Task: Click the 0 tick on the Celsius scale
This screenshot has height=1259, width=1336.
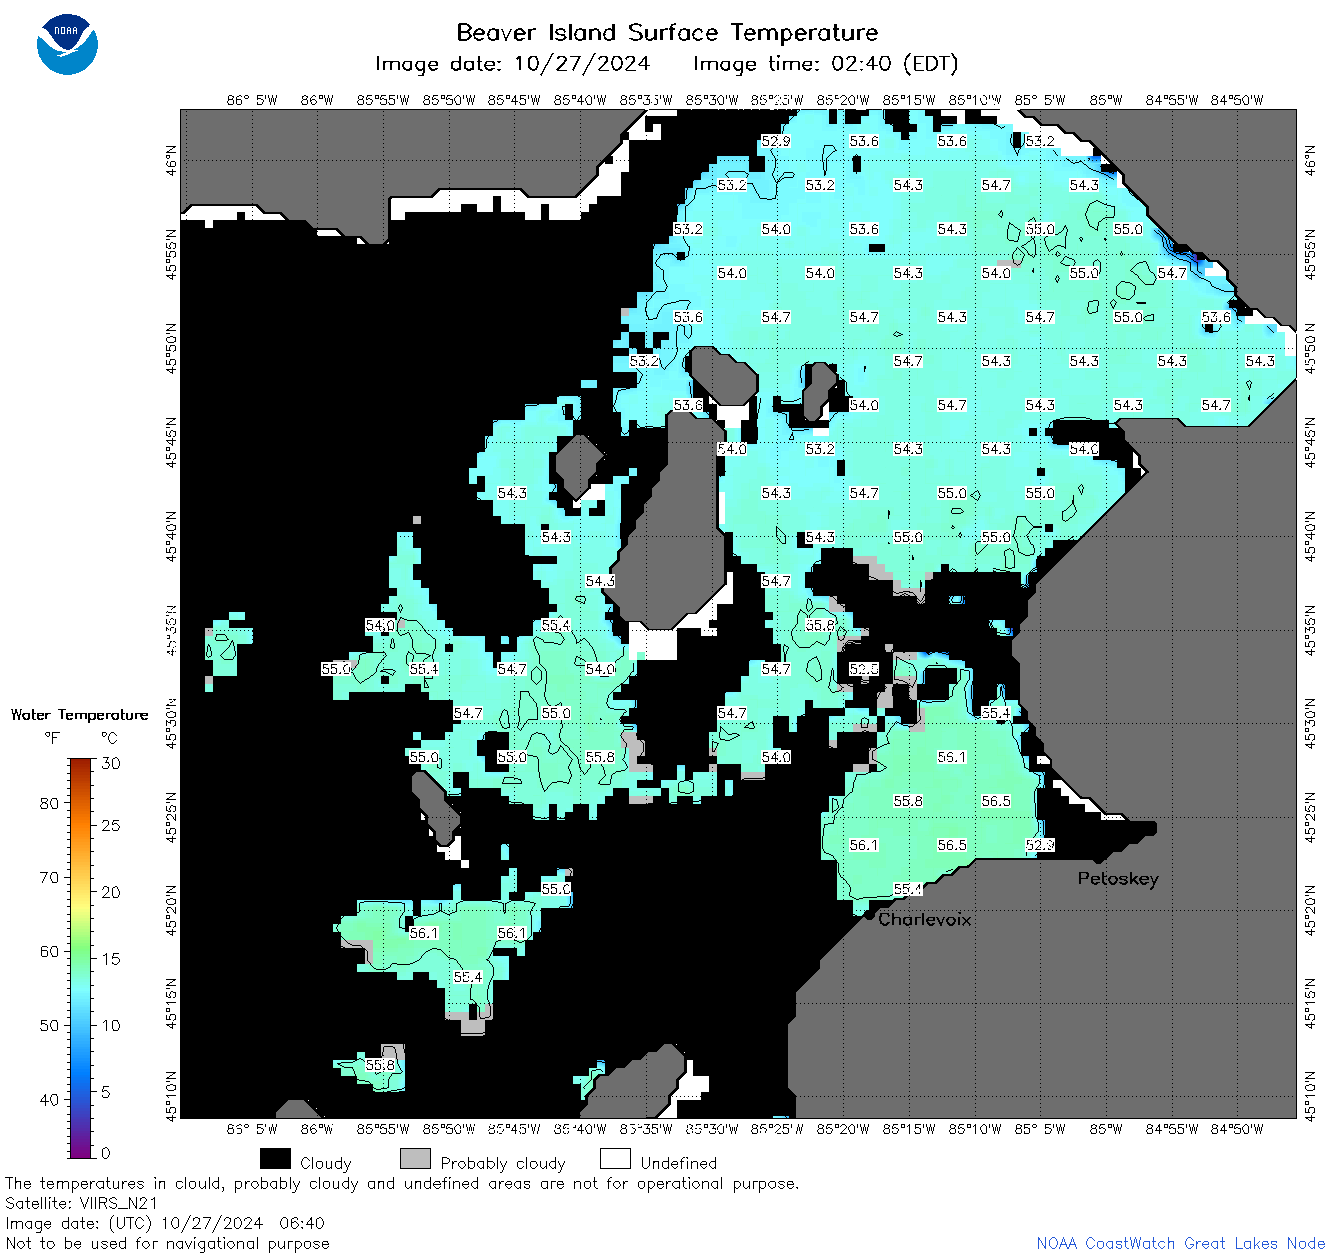Action: click(106, 1153)
